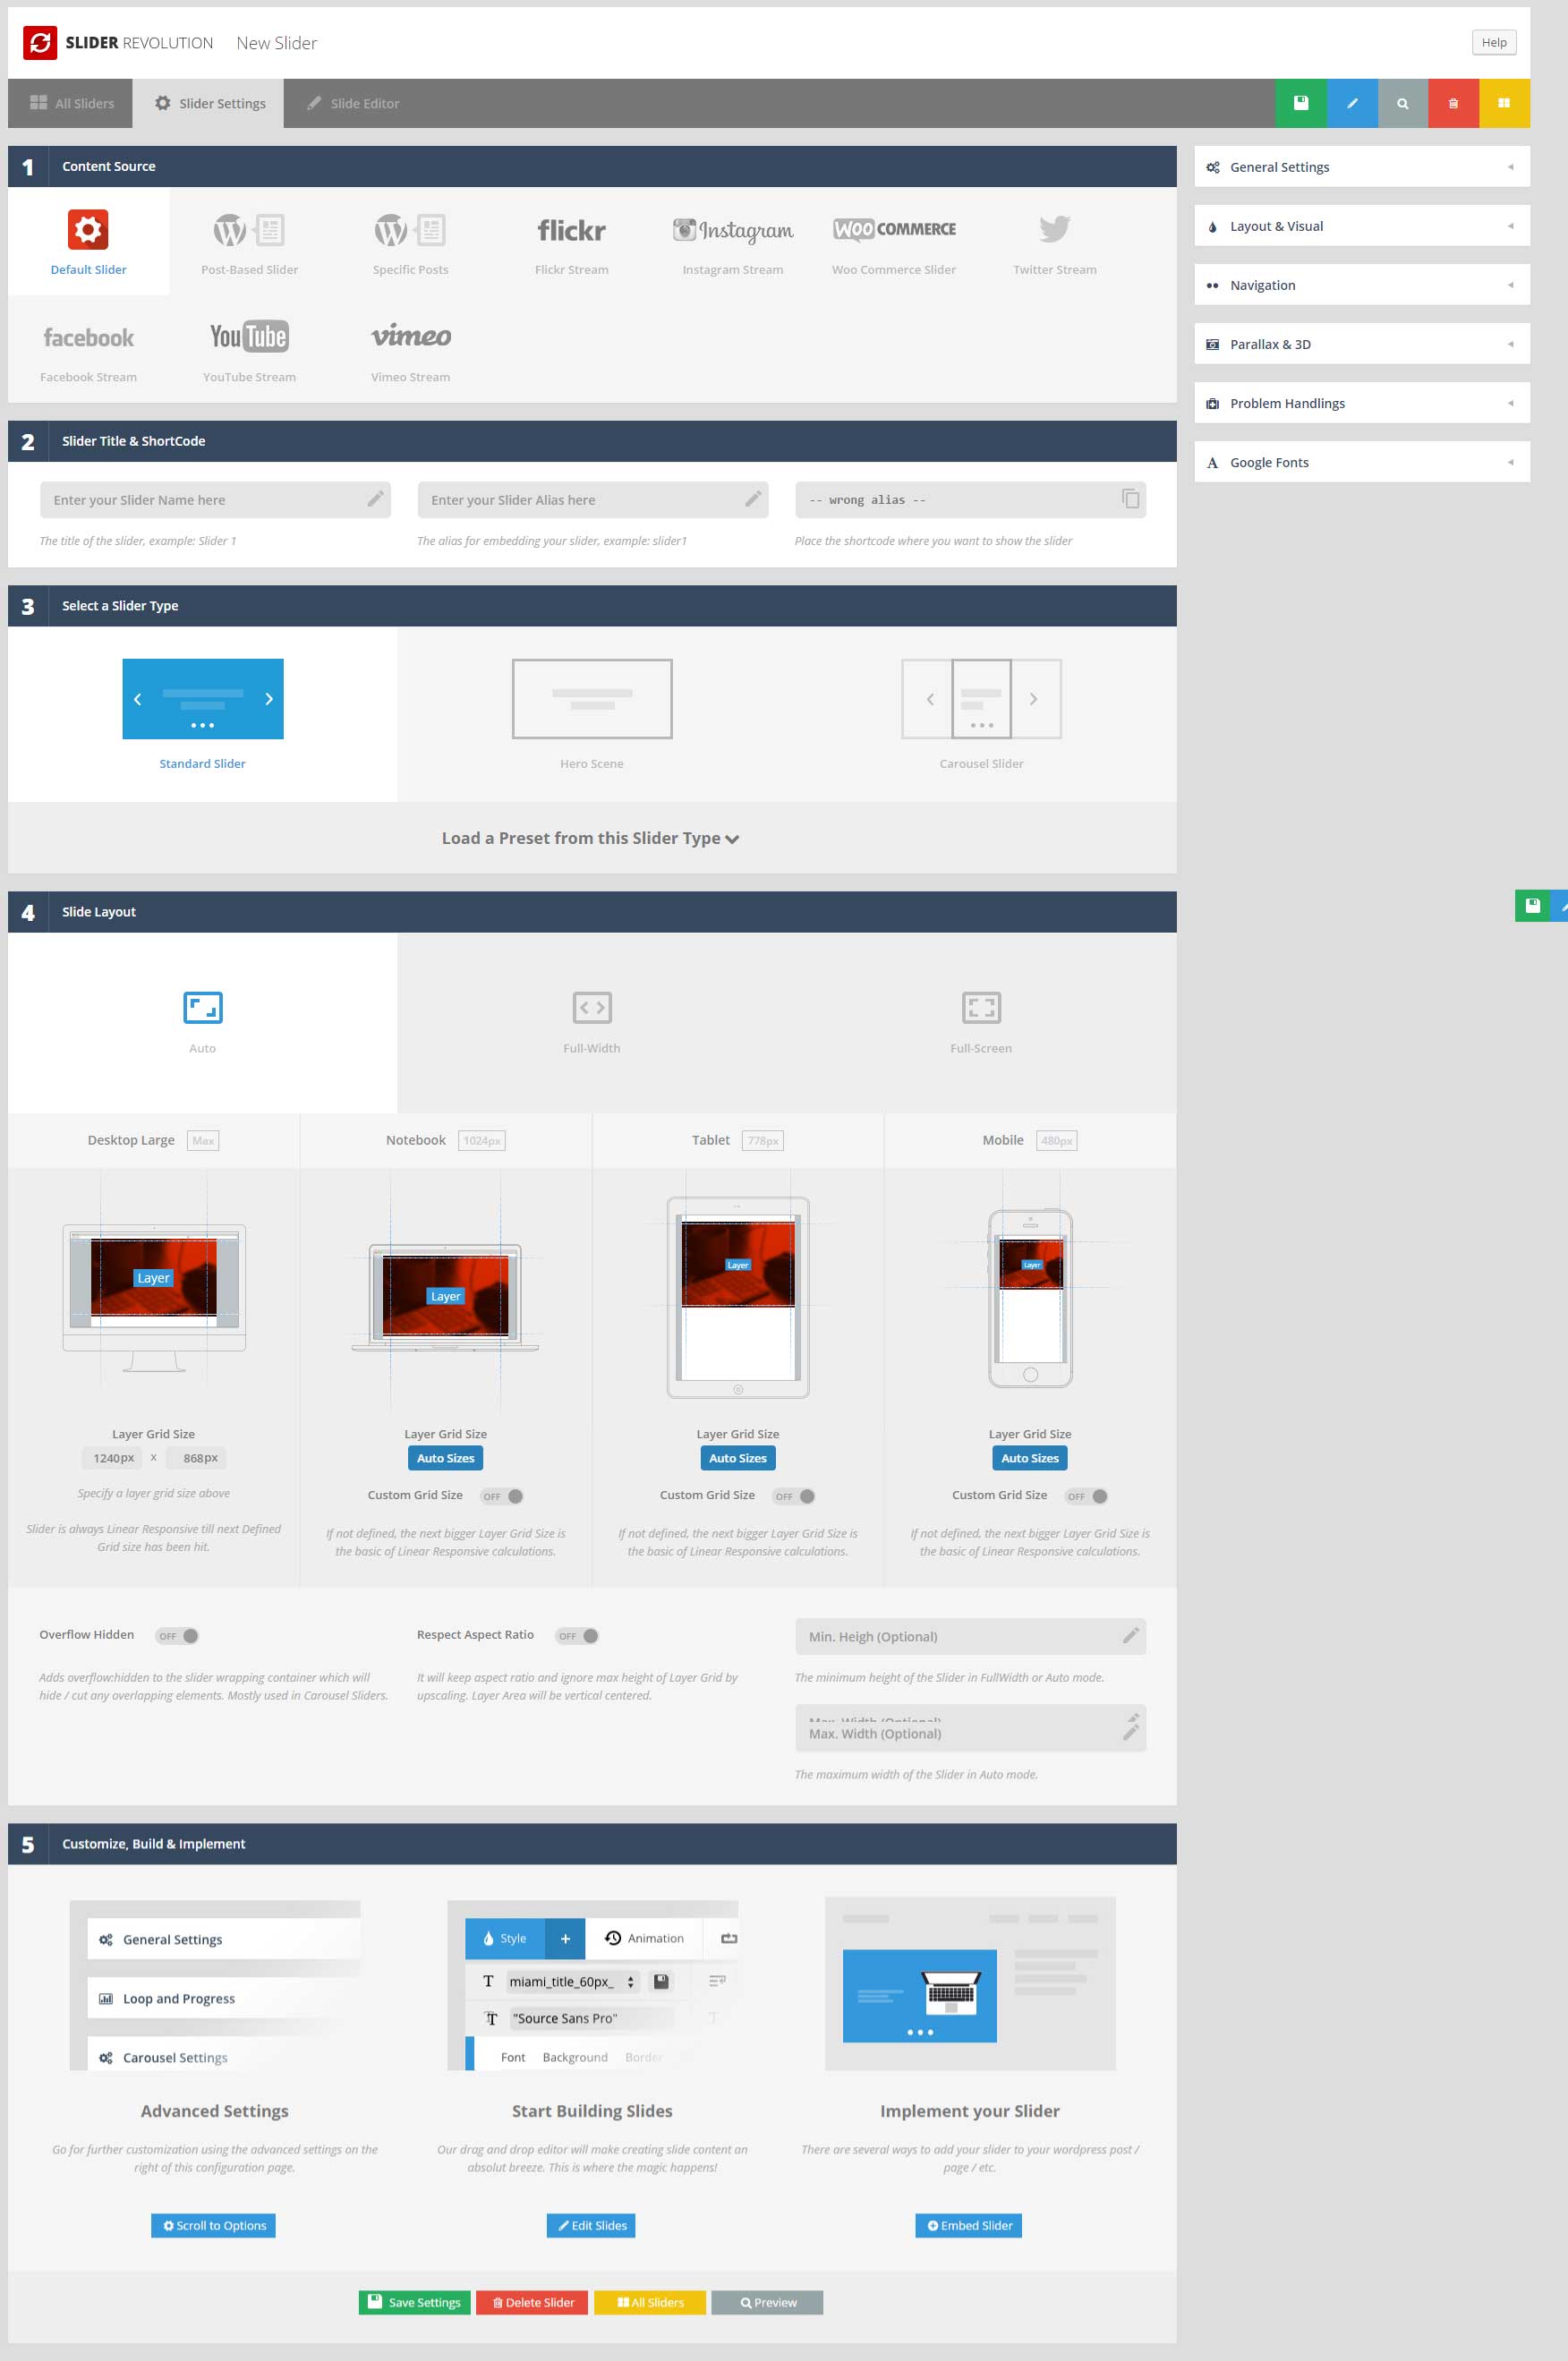Screen dimensions: 1568x2361
Task: Go to the All Sliders tab
Action: click(x=70, y=102)
